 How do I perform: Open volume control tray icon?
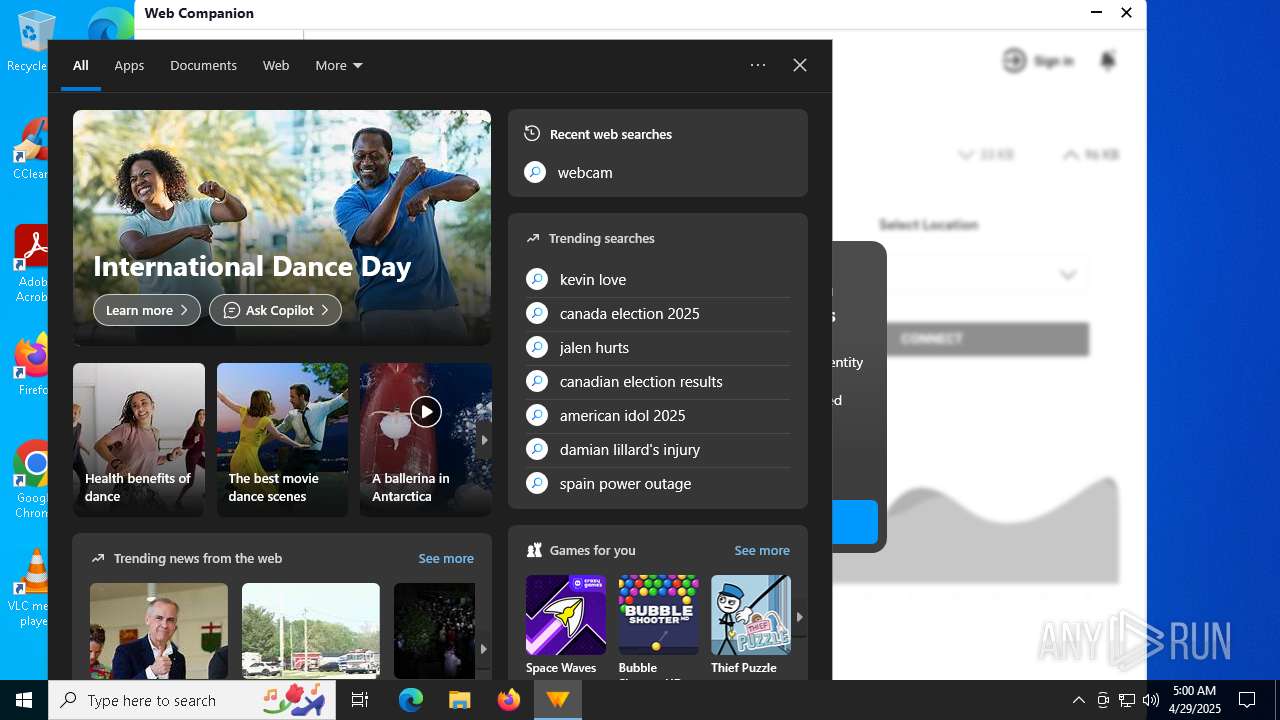(1151, 700)
